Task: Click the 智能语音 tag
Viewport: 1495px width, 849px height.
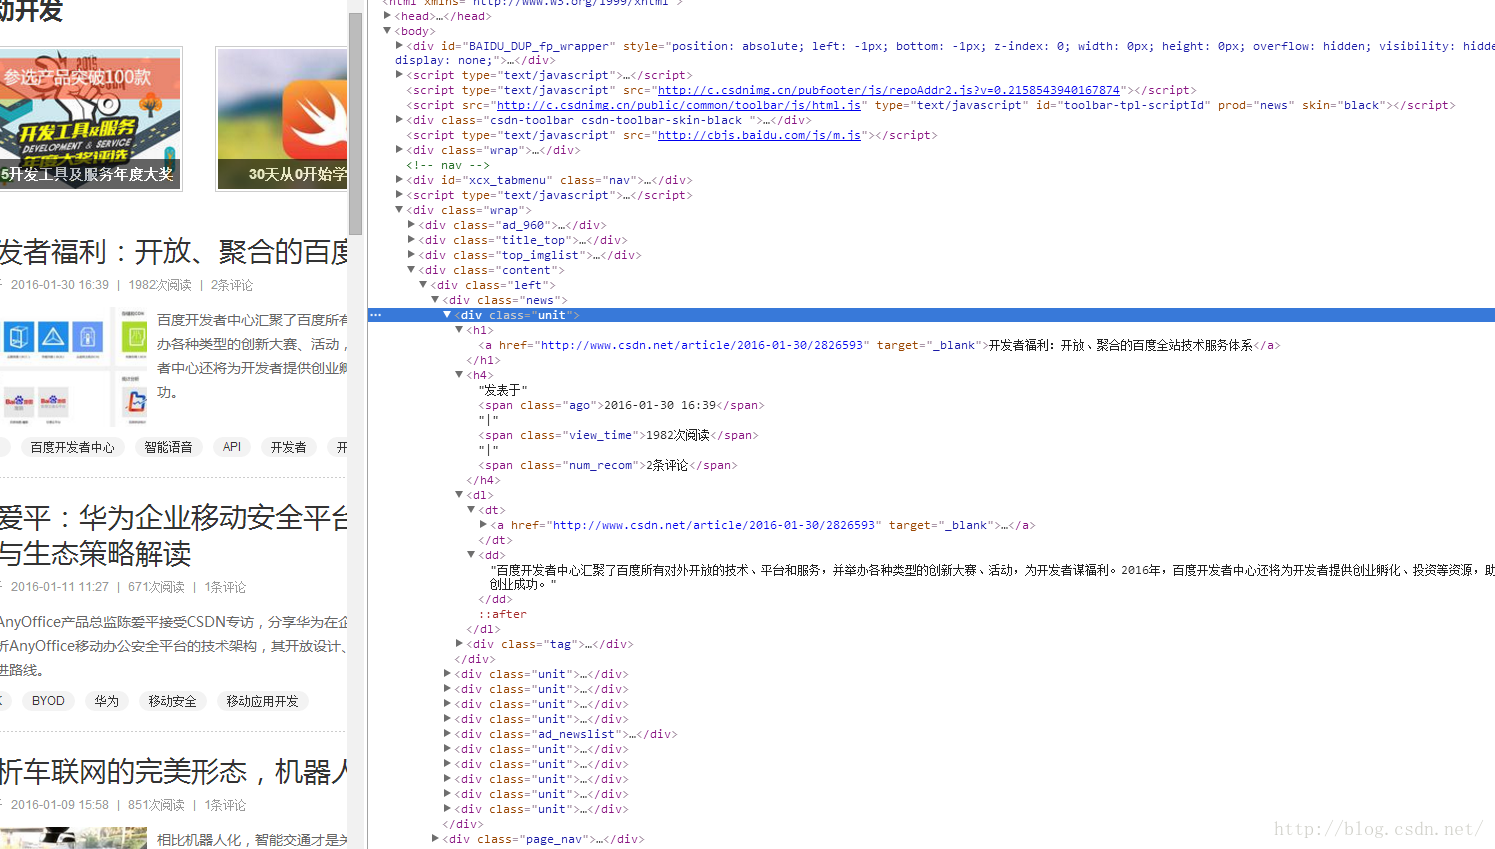Action: click(168, 447)
